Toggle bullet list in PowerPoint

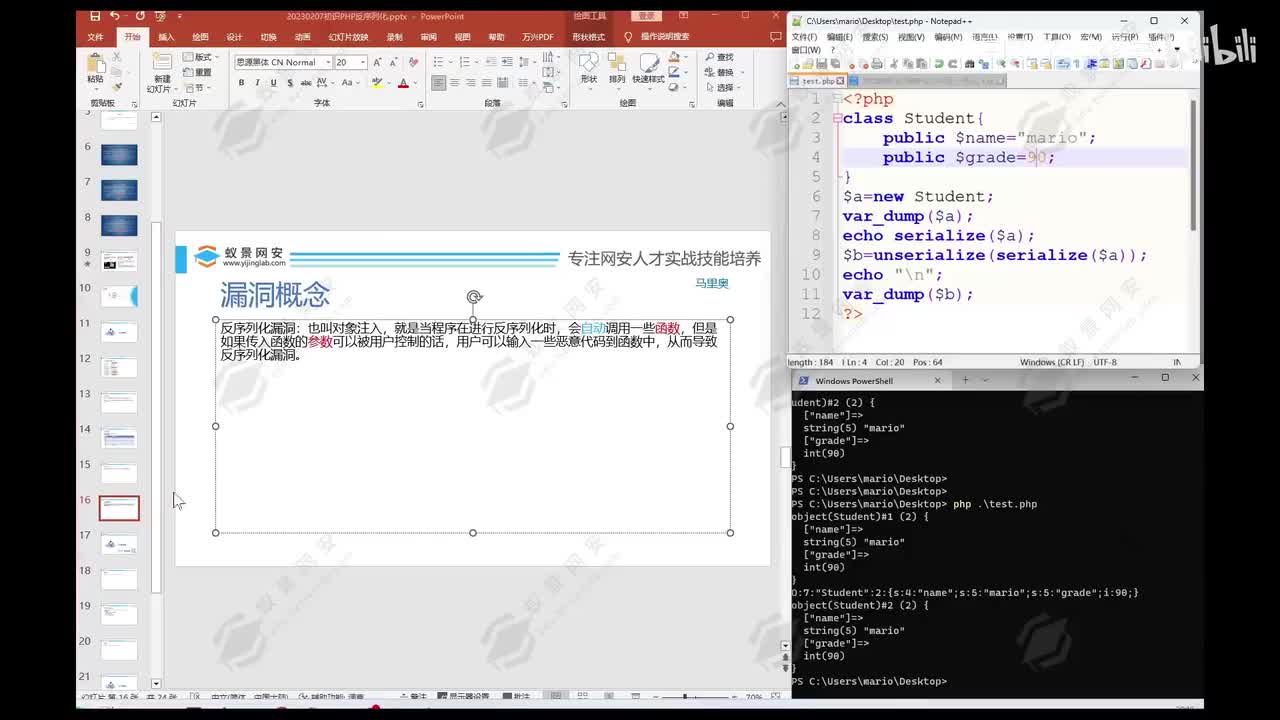click(440, 62)
